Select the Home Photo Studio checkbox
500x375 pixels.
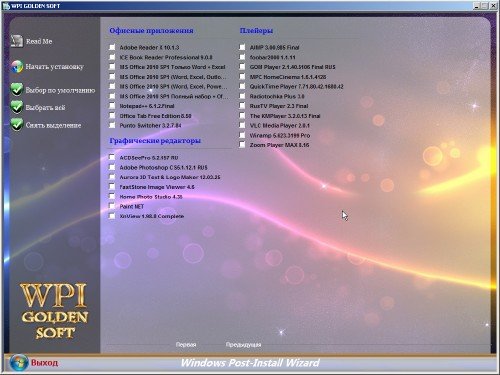point(112,196)
